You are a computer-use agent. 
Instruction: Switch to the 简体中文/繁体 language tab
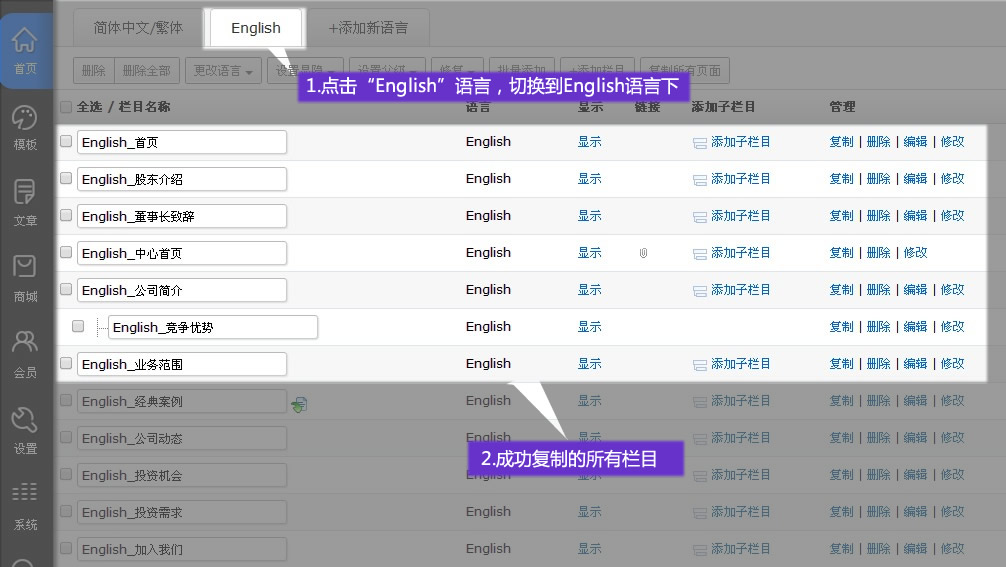click(x=138, y=28)
